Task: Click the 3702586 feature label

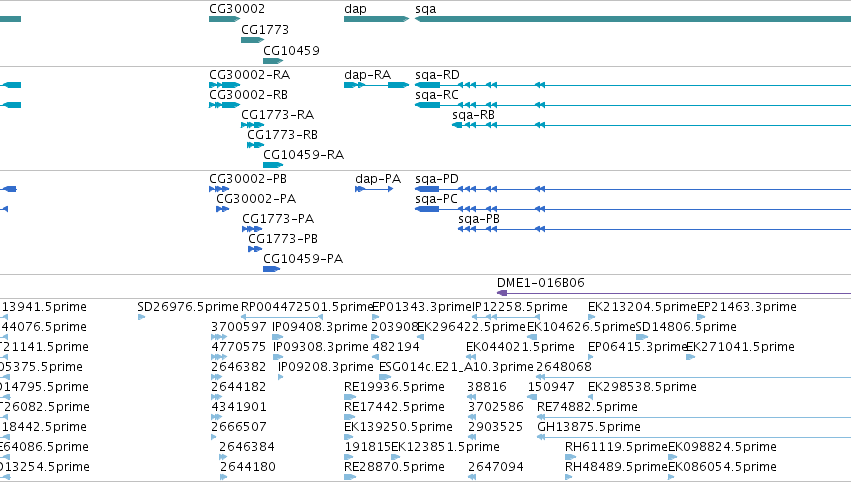Action: point(496,407)
